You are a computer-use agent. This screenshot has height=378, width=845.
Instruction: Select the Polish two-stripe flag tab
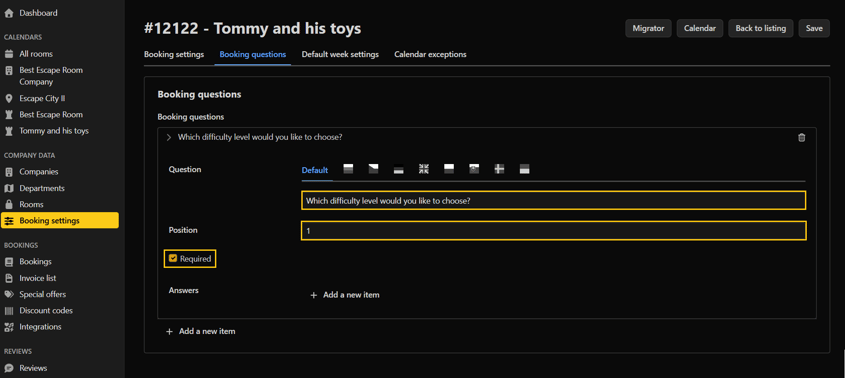coord(449,169)
